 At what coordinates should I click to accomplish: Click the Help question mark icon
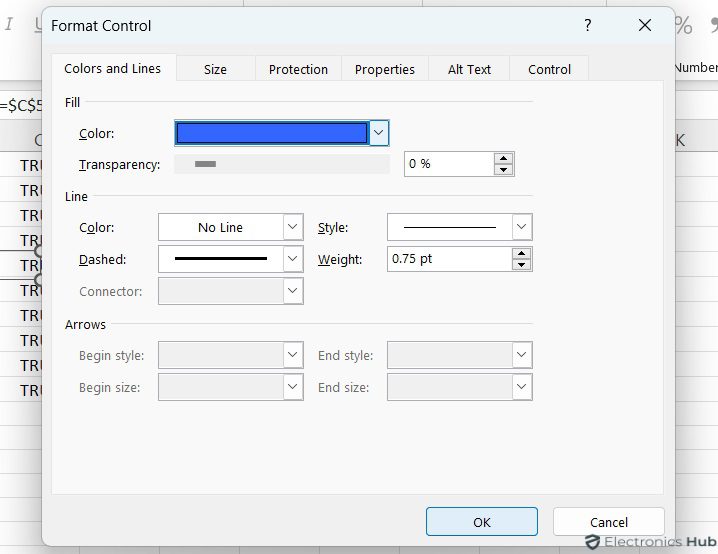click(x=587, y=26)
